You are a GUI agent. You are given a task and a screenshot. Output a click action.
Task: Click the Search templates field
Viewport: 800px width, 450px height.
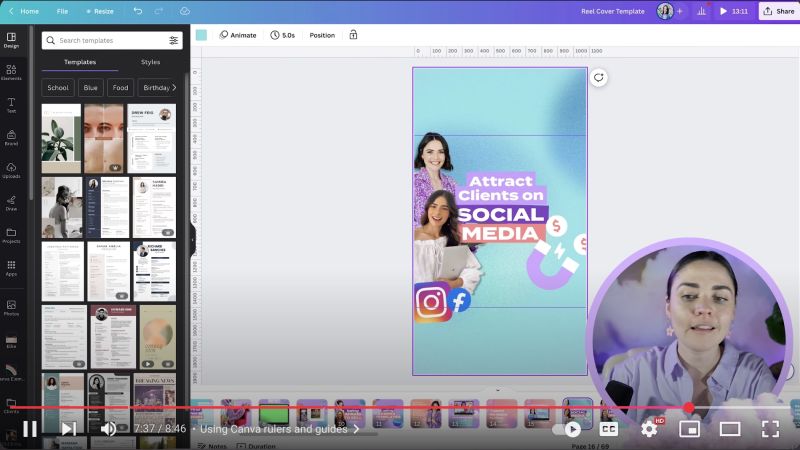tap(112, 40)
